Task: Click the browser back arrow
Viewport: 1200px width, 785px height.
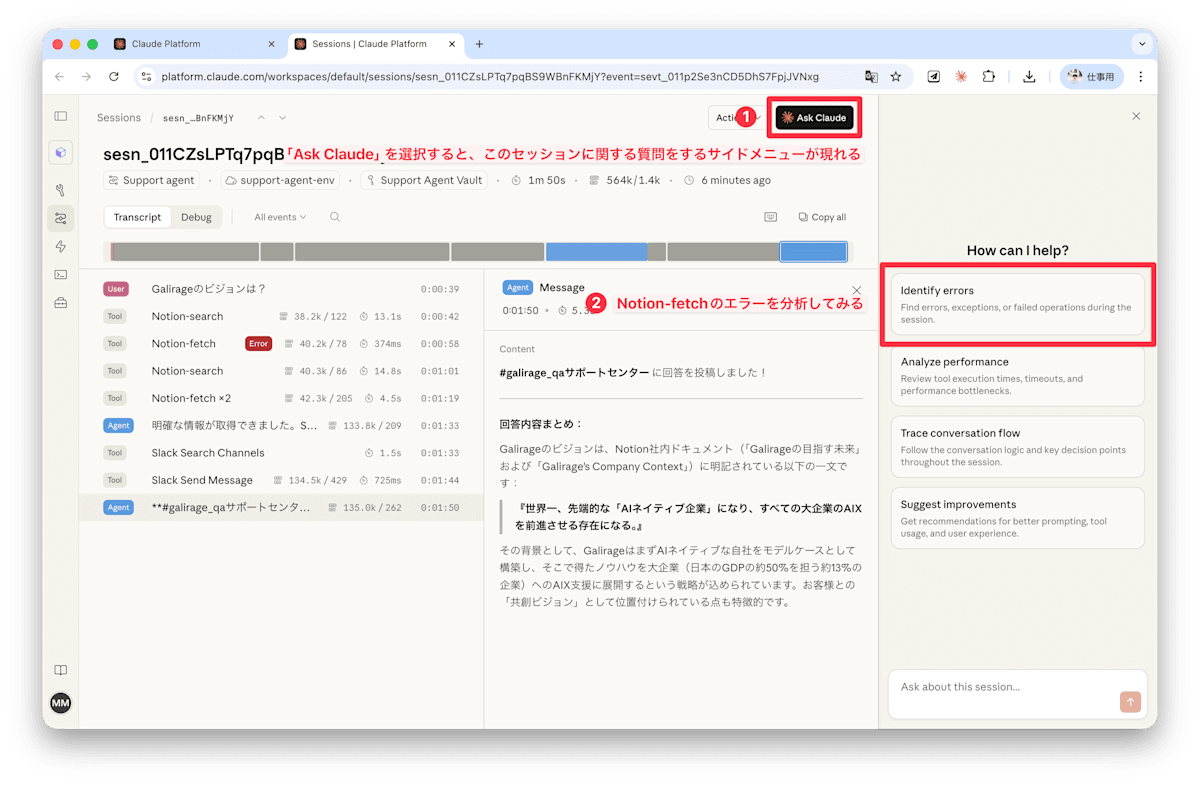Action: coord(60,76)
